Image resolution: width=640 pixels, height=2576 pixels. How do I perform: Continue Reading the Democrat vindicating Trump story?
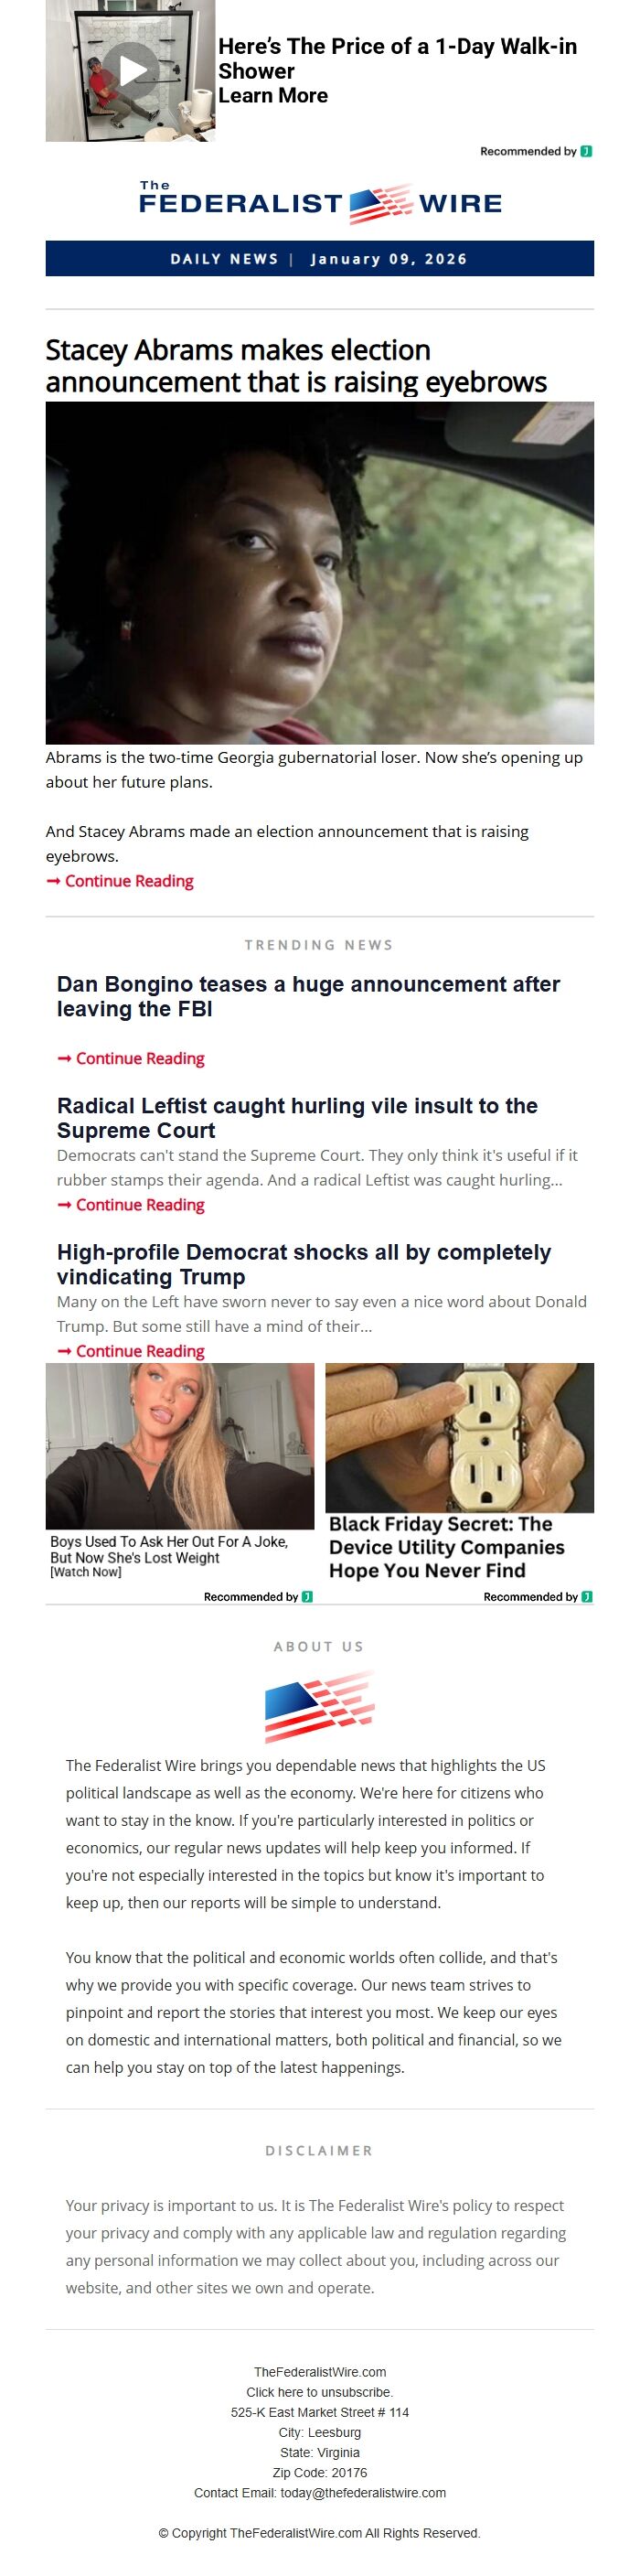coord(131,1351)
